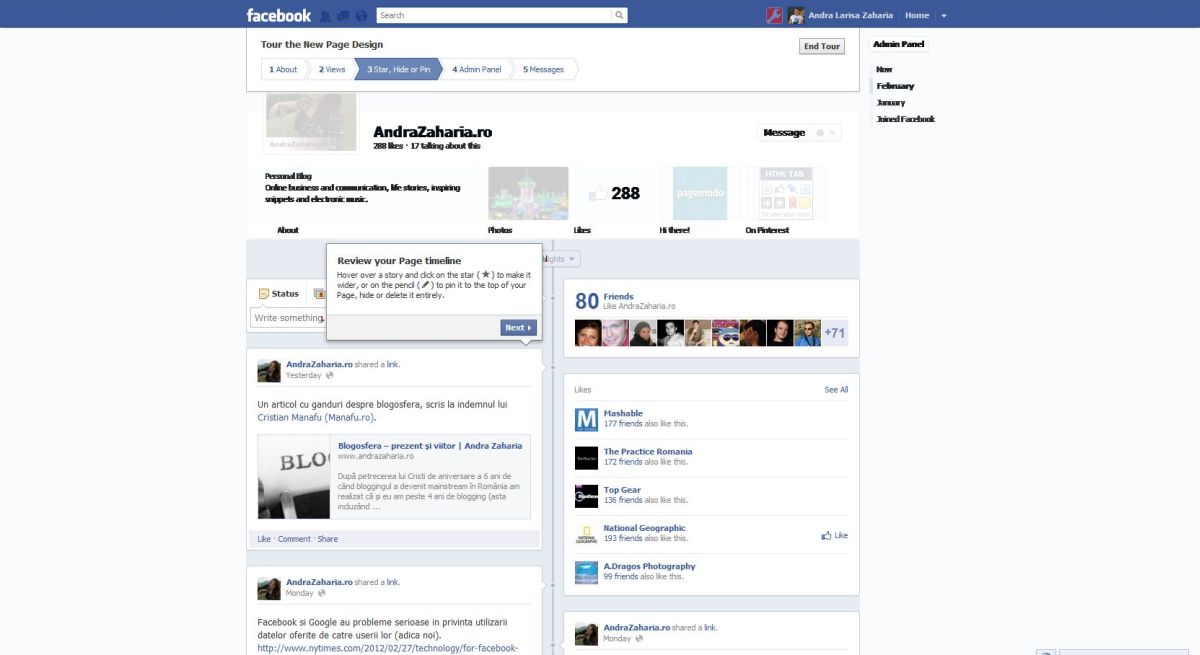
Task: Go to tour step 4 Admin Panel
Action: tap(477, 69)
